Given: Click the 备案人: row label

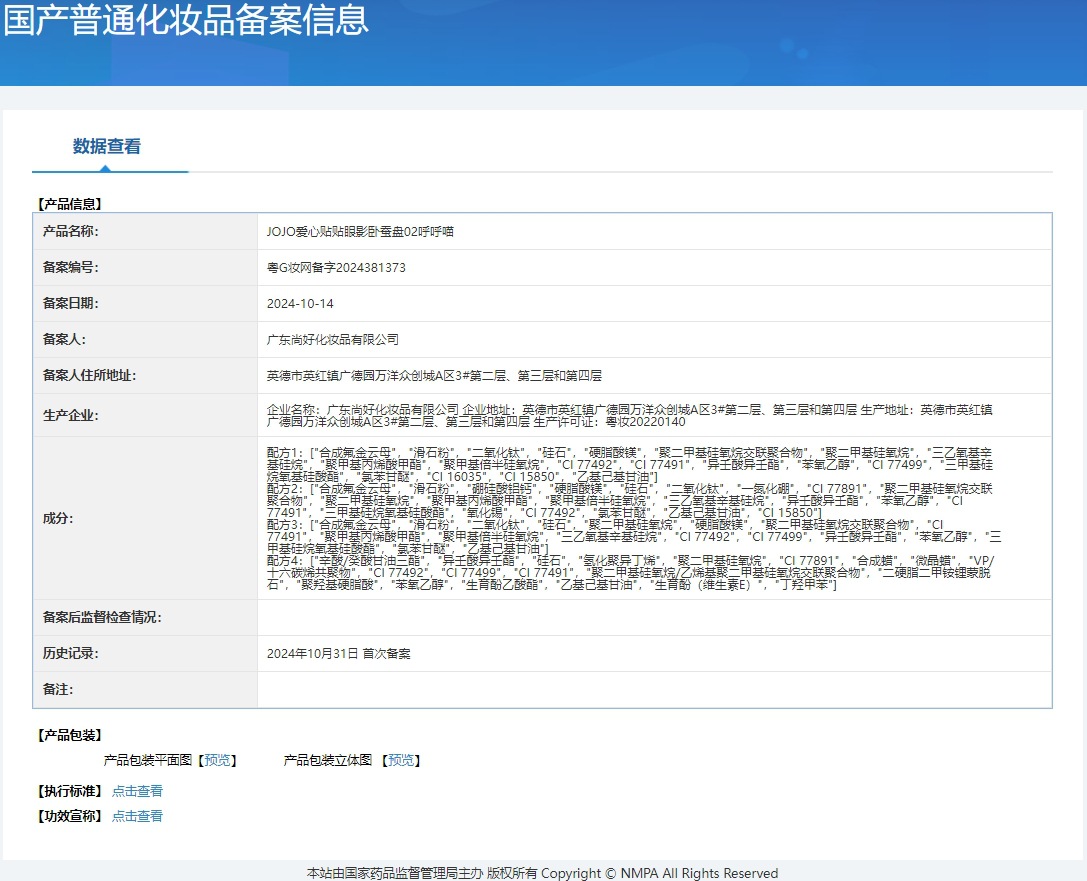Looking at the screenshot, I should pos(64,340).
